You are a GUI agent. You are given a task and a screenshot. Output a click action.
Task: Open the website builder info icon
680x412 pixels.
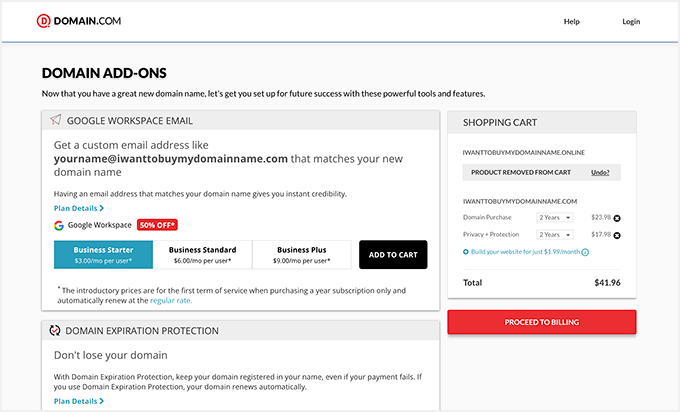[585, 252]
